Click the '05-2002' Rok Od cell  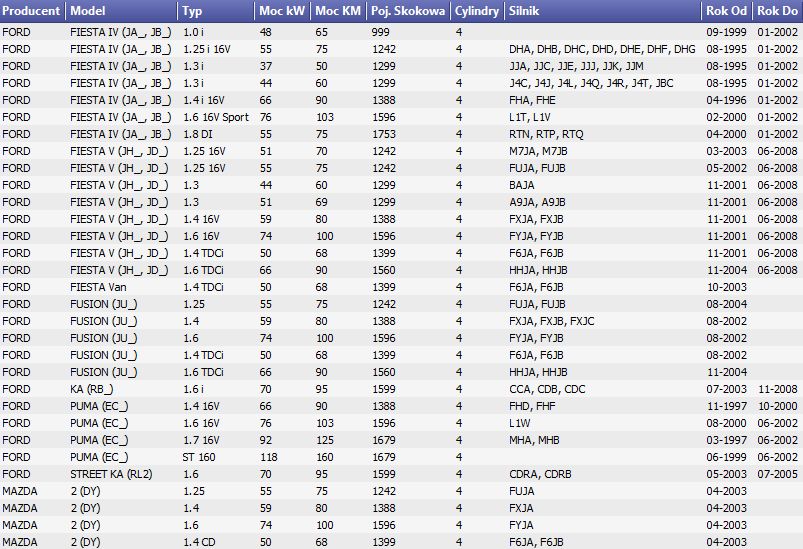pyautogui.click(x=727, y=168)
